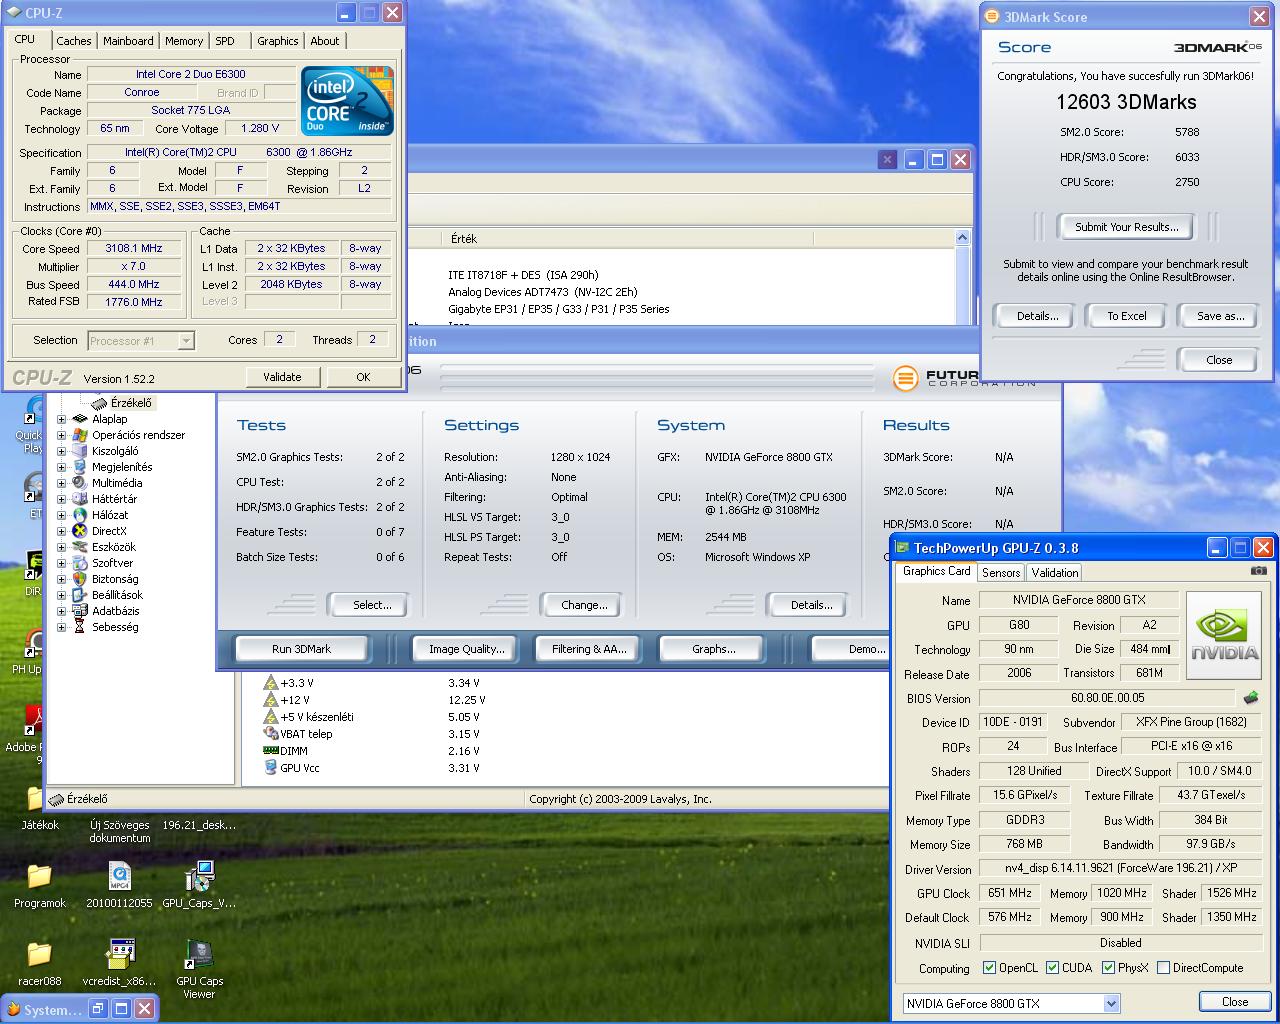Open Filtering & AA settings in 3DMark
Image resolution: width=1280 pixels, height=1024 pixels.
click(589, 649)
